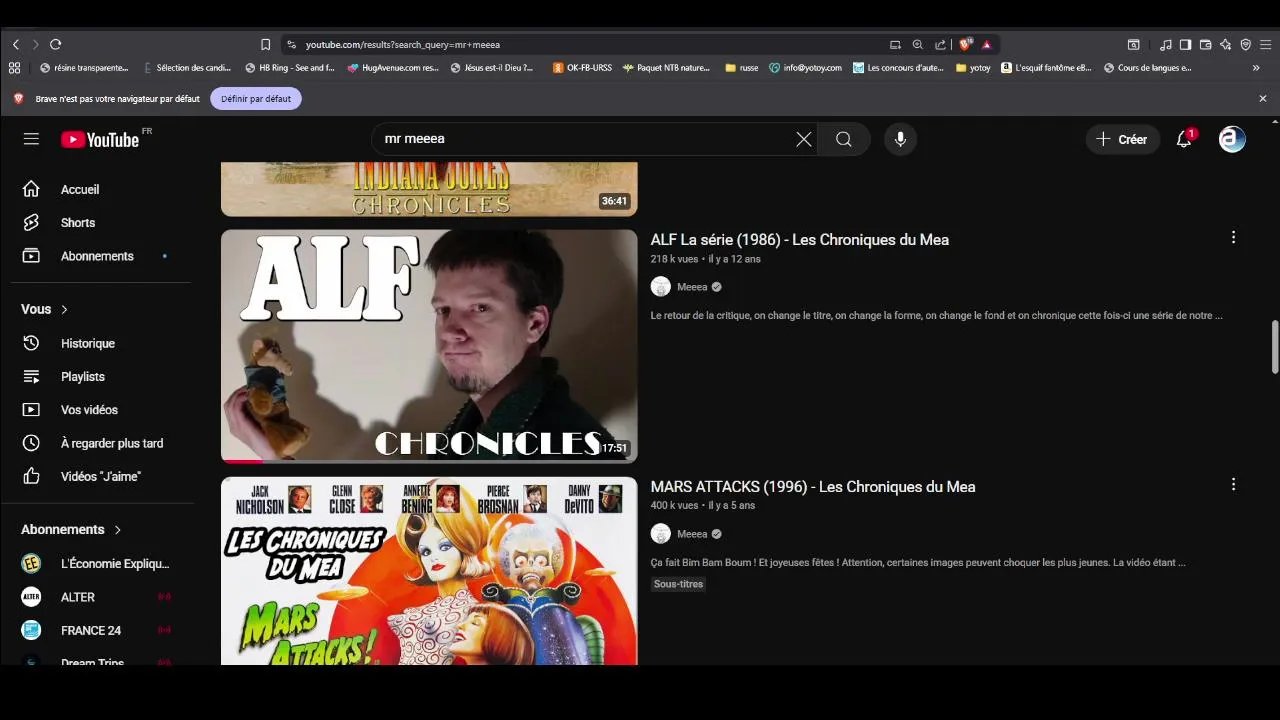1280x720 pixels.
Task: Open ALF La série (1986) video title
Action: pyautogui.click(x=799, y=240)
